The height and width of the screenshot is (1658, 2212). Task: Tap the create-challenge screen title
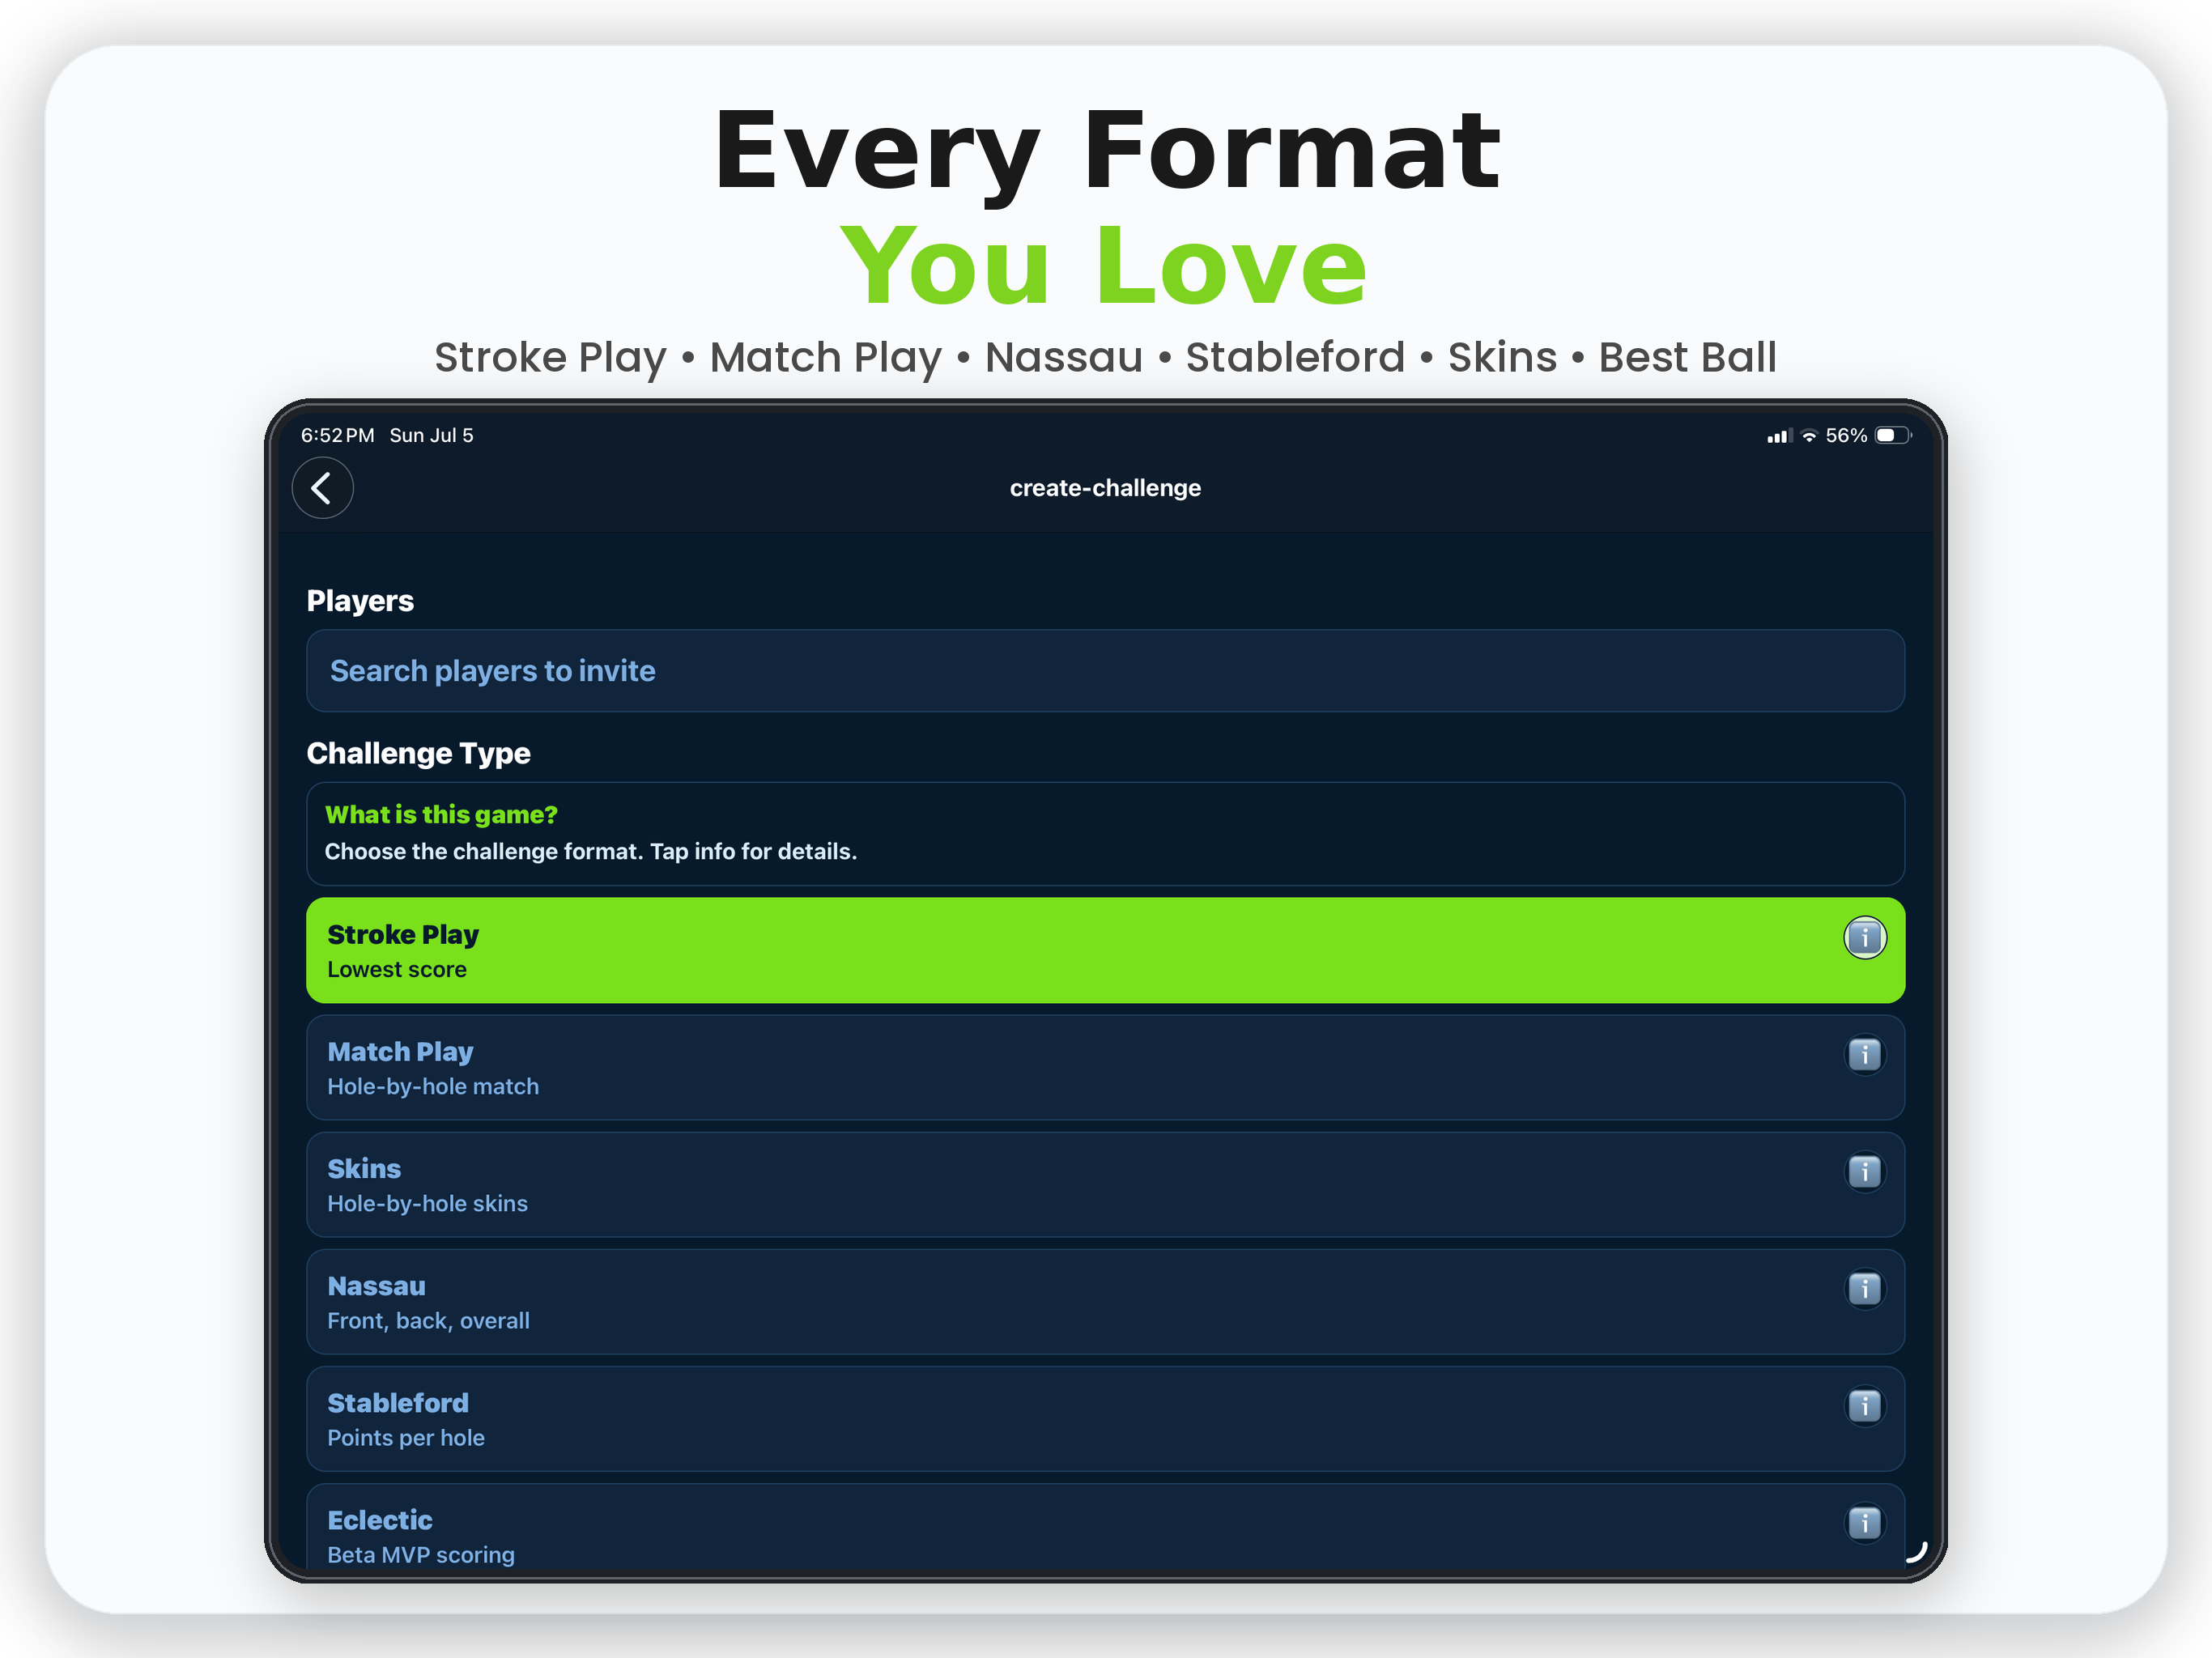(1105, 488)
